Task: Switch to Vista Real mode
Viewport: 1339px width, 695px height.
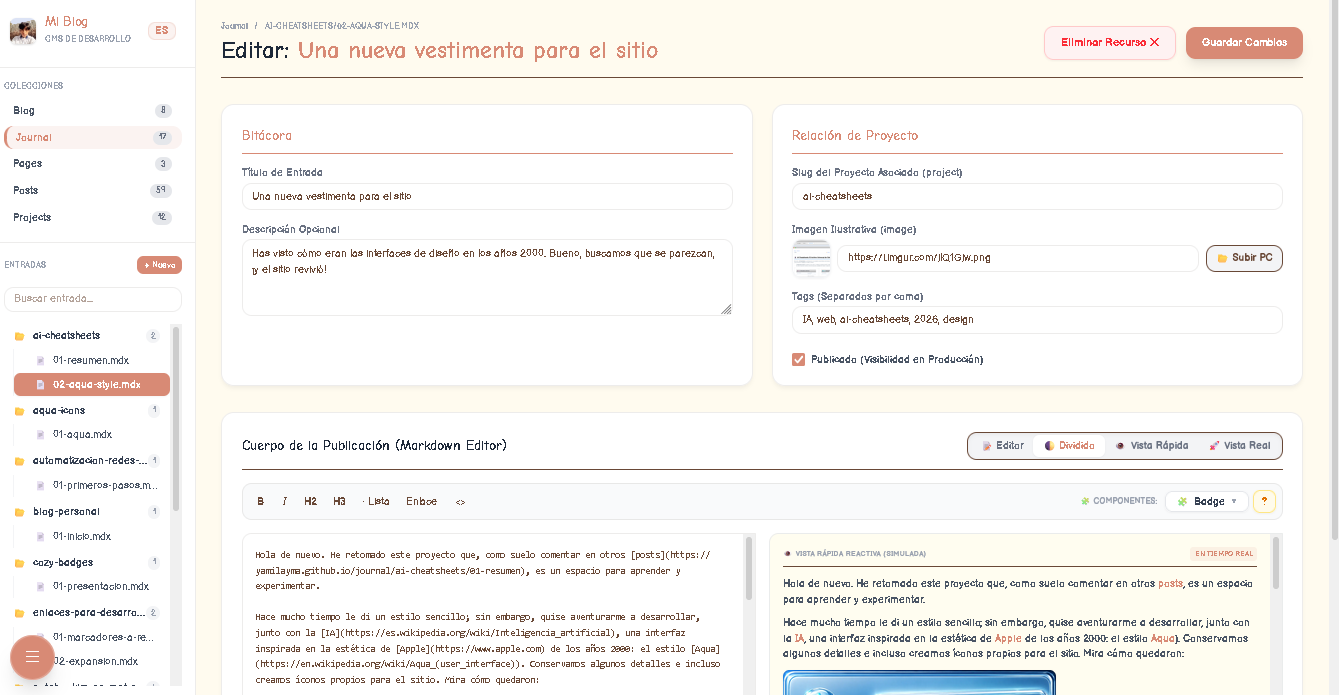Action: click(1240, 446)
